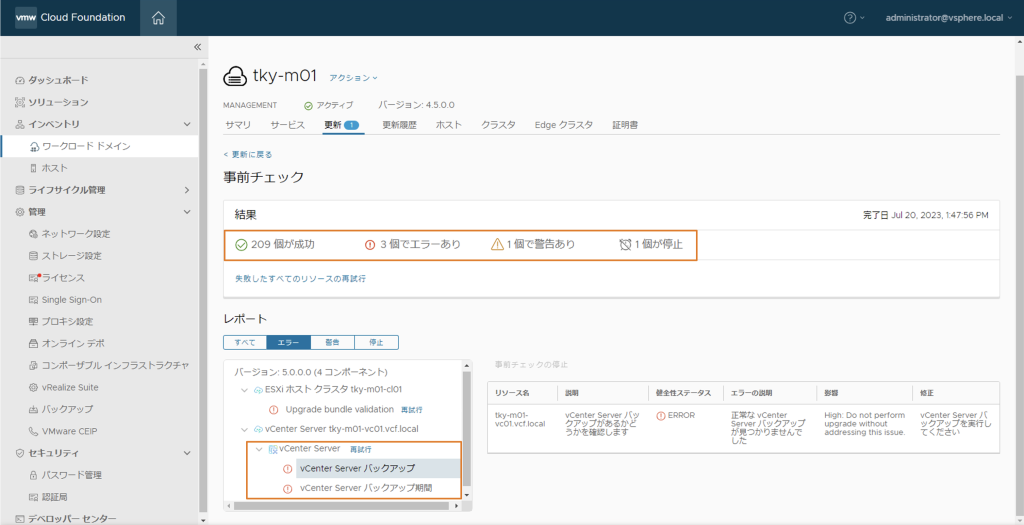
Task: Click the ストレージ設定 database icon
Action: pos(33,256)
